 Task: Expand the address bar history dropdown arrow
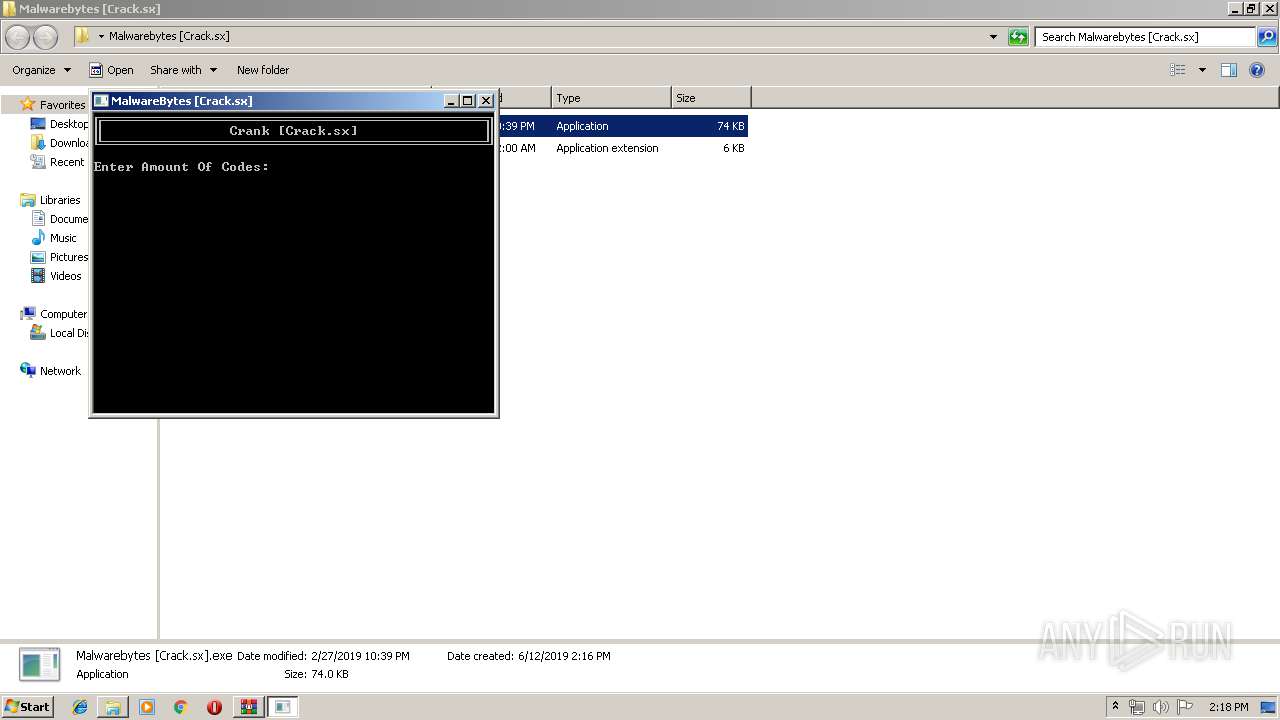coord(993,37)
